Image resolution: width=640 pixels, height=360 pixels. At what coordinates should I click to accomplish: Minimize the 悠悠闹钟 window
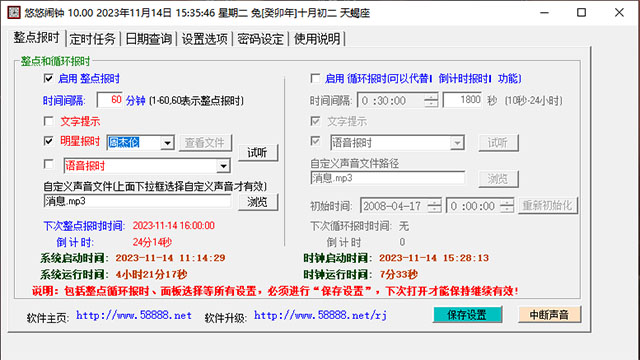click(544, 13)
